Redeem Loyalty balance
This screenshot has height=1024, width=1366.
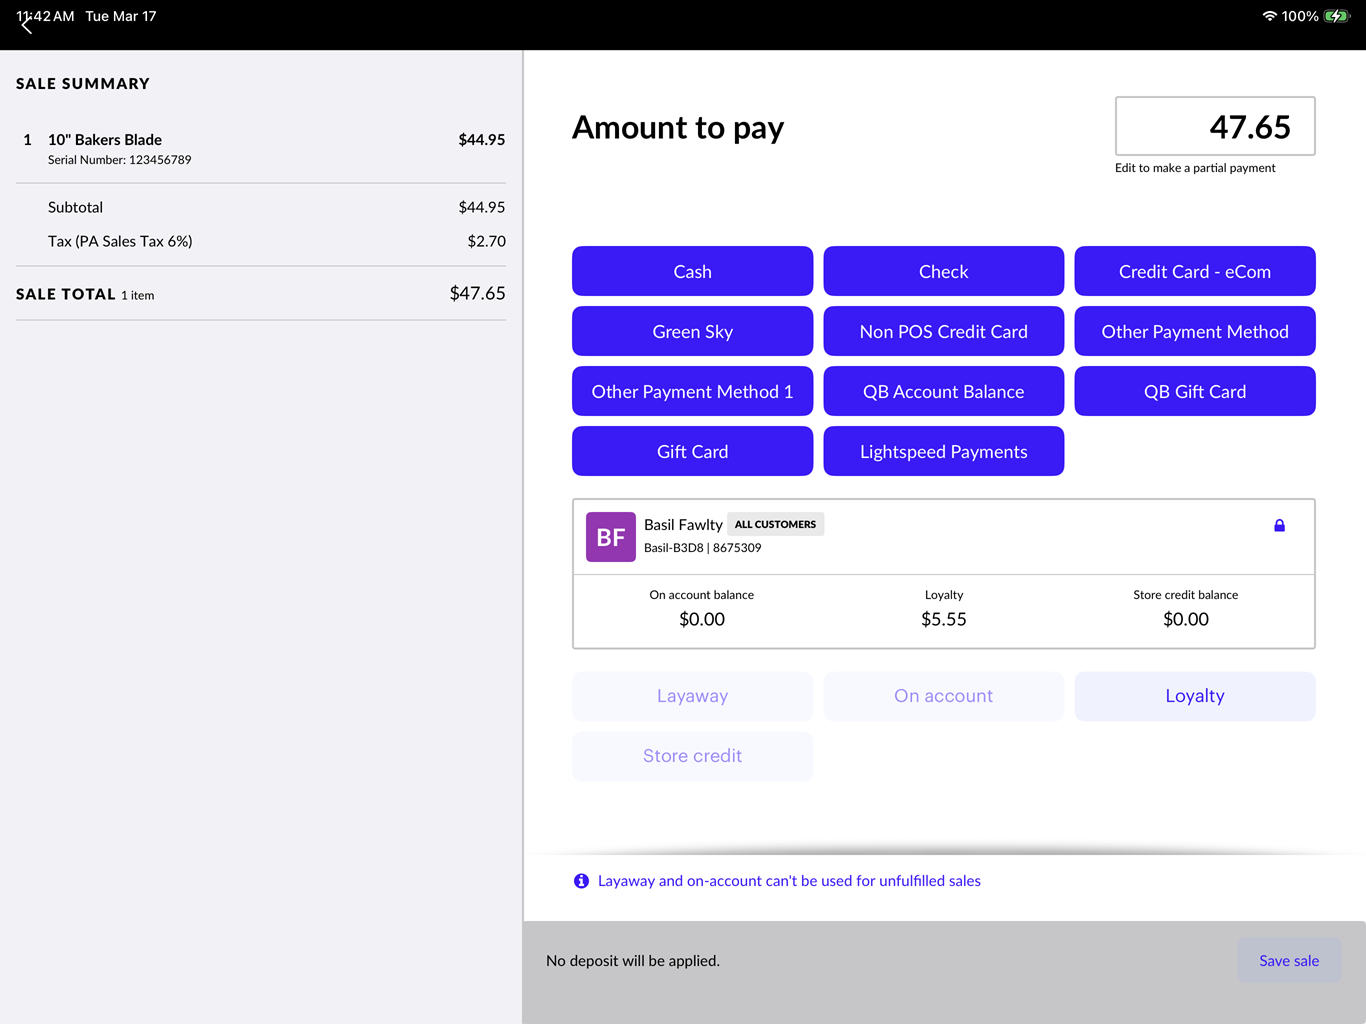click(x=1195, y=696)
